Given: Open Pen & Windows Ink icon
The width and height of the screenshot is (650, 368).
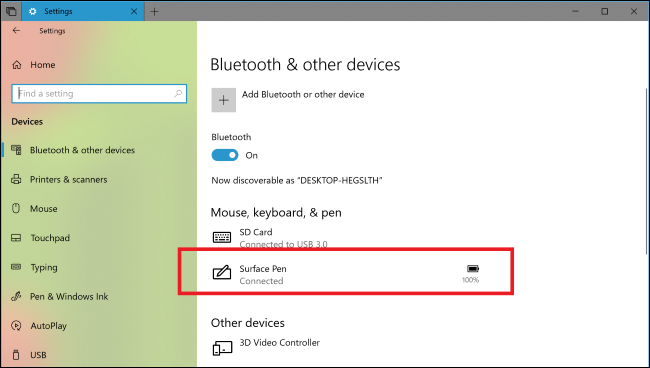Looking at the screenshot, I should [16, 296].
